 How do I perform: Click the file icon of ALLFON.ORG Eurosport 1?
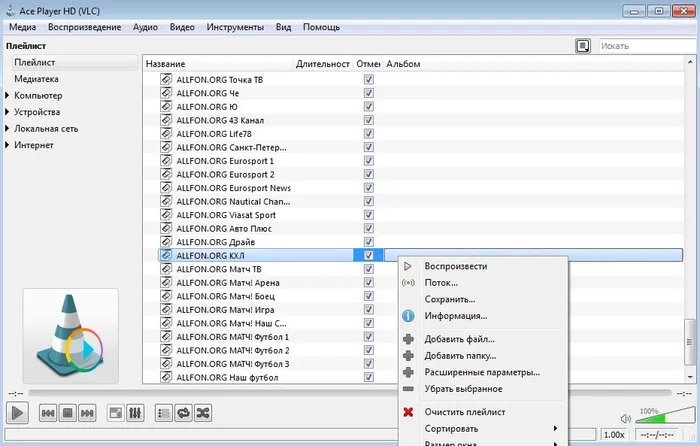pos(166,161)
